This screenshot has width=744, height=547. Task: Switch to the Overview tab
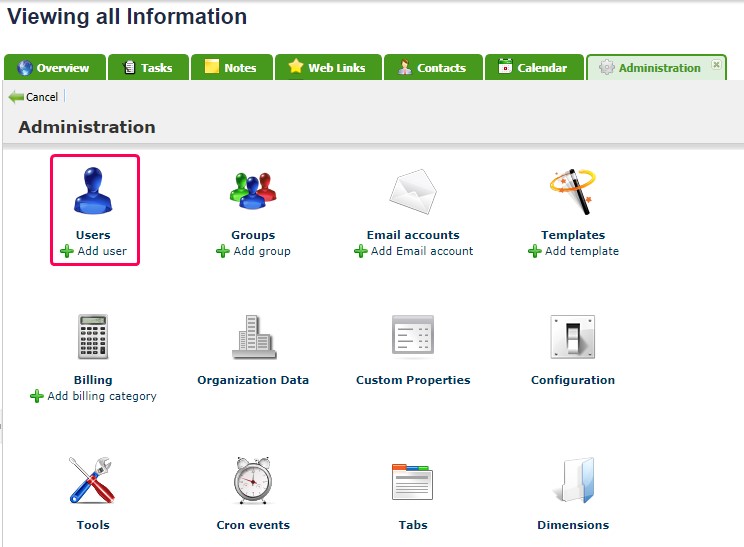pyautogui.click(x=55, y=67)
